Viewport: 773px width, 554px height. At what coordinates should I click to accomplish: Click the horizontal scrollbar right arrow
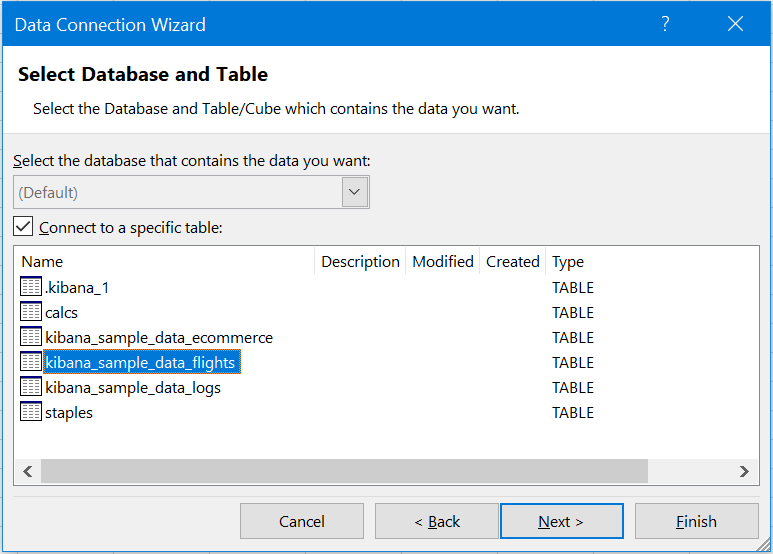coord(744,472)
